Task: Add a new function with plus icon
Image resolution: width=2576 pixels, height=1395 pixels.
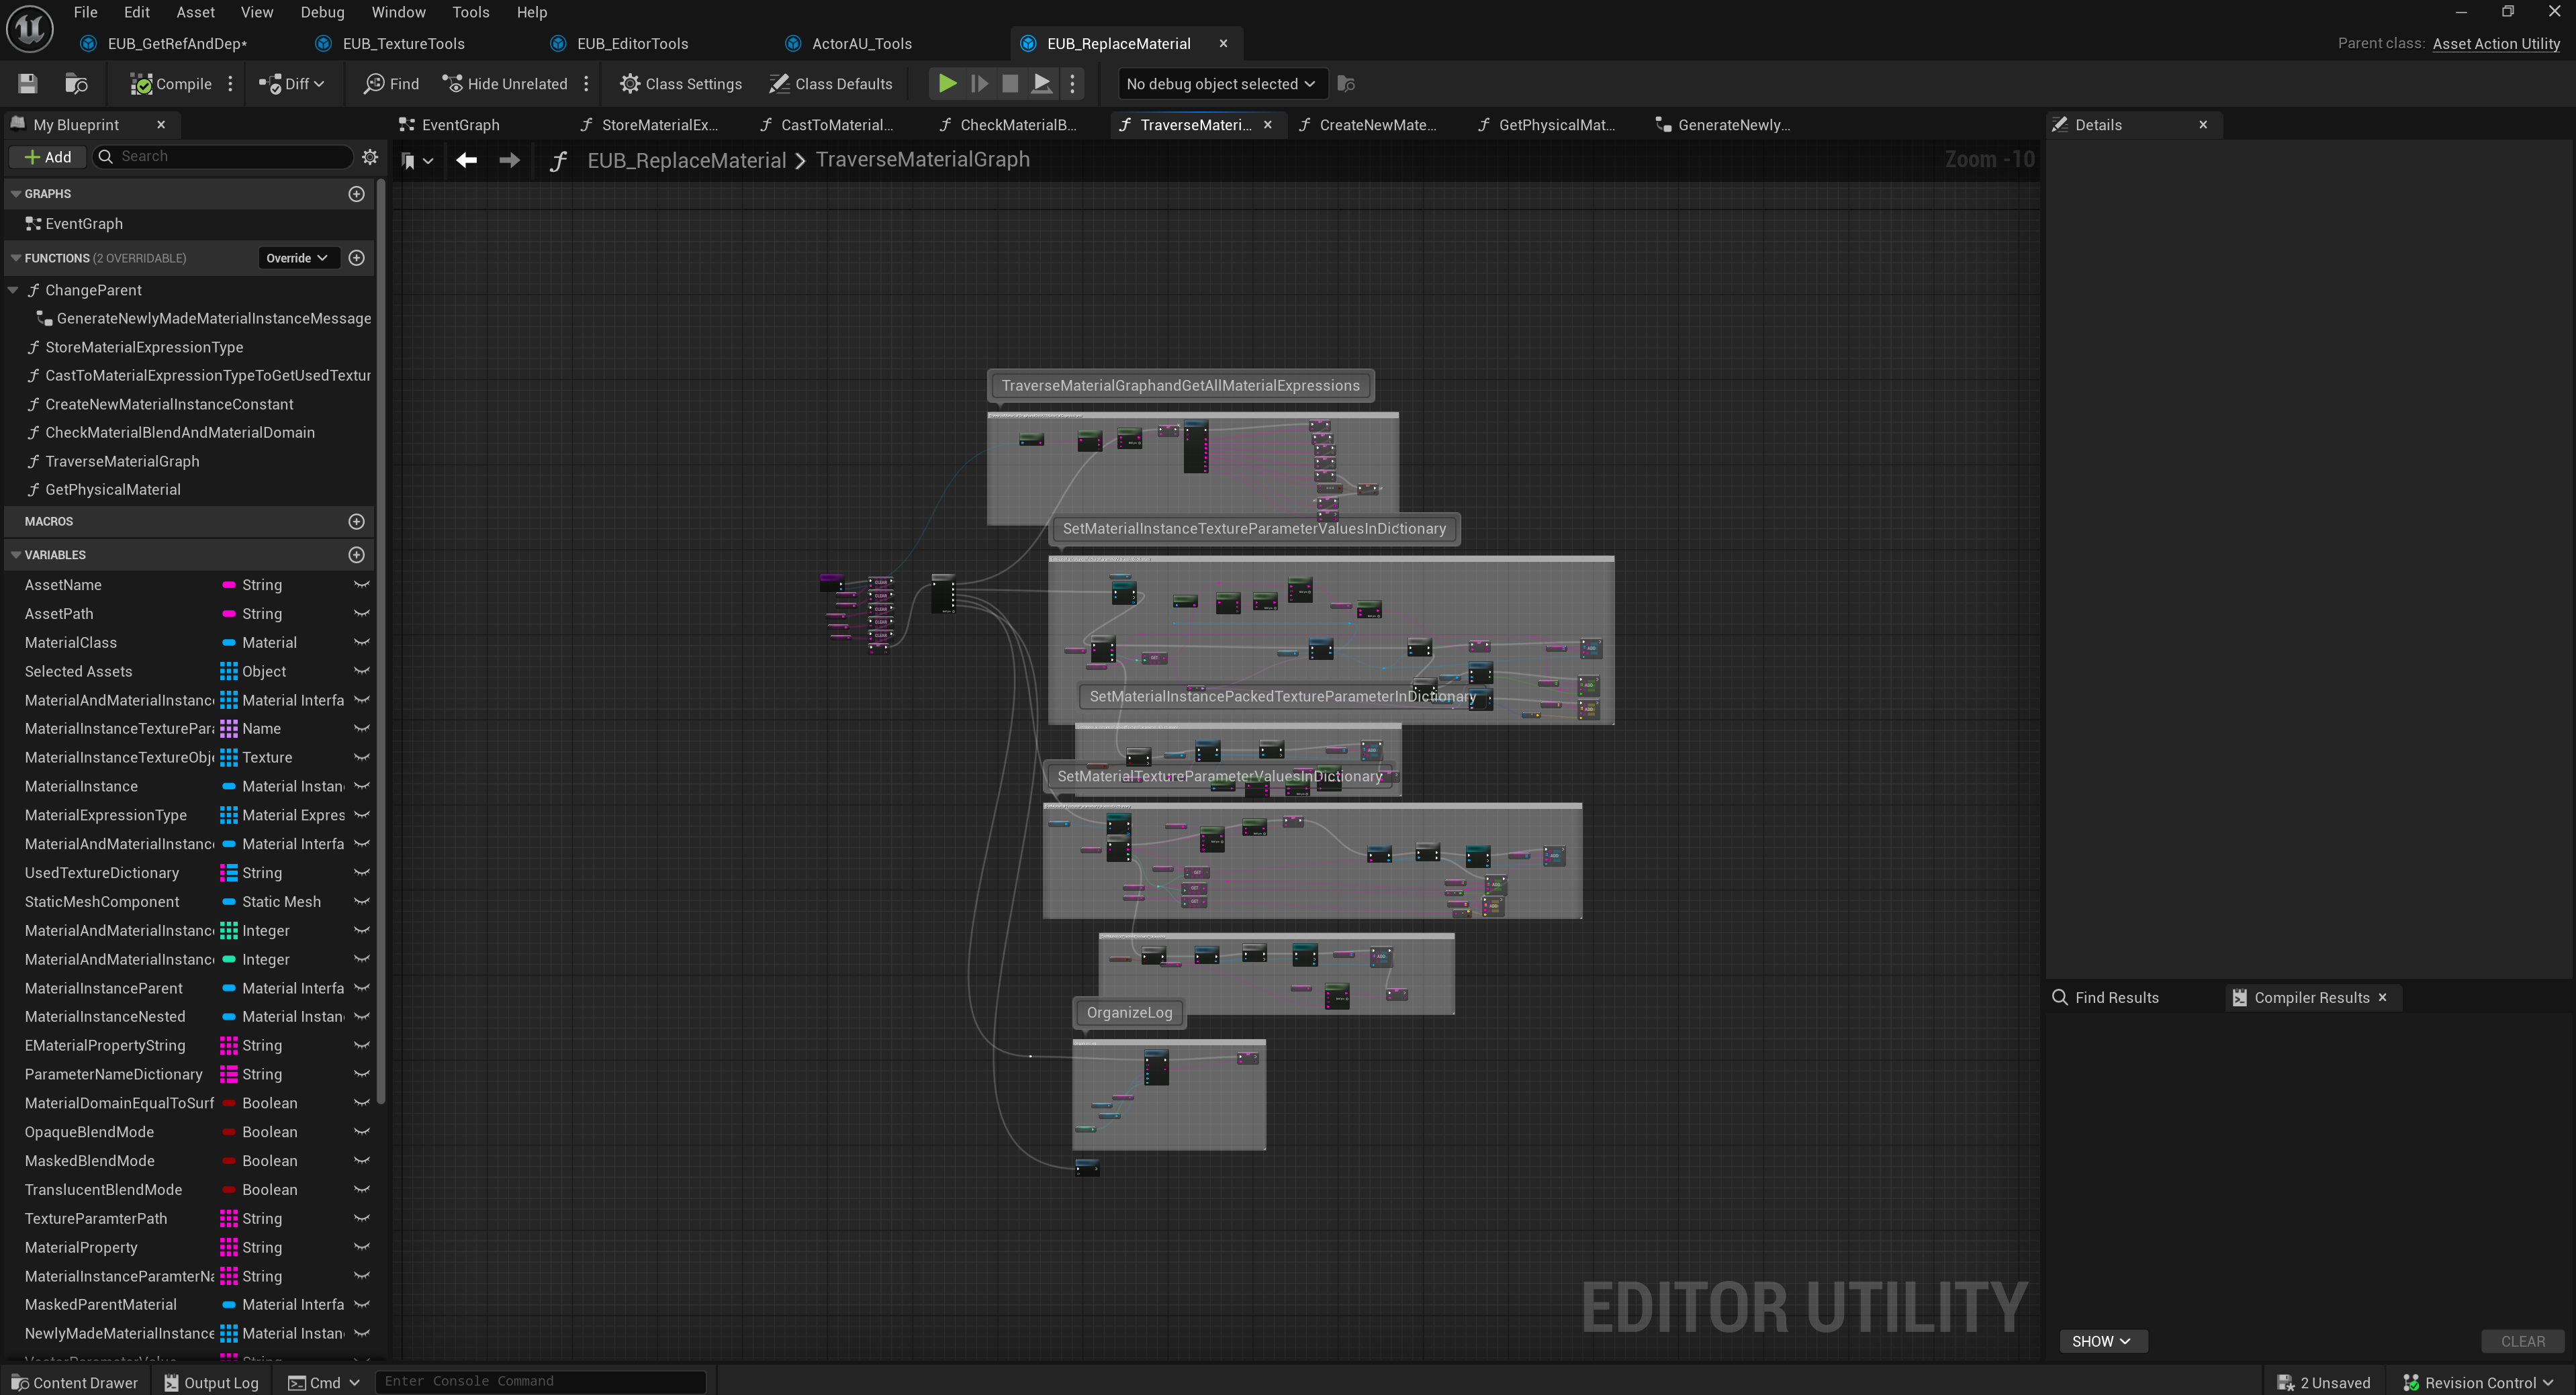Action: [x=356, y=258]
